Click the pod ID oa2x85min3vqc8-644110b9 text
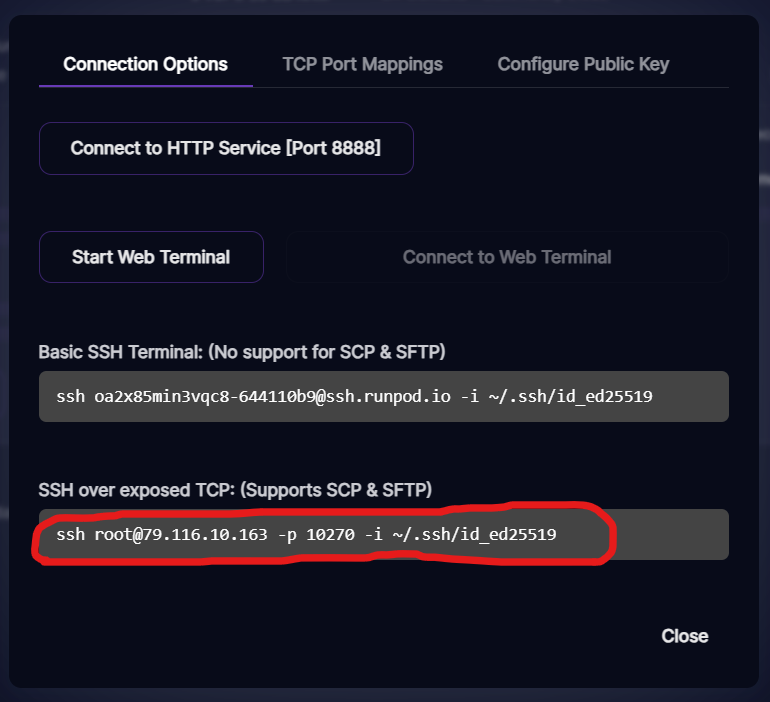Image resolution: width=770 pixels, height=702 pixels. tap(205, 396)
